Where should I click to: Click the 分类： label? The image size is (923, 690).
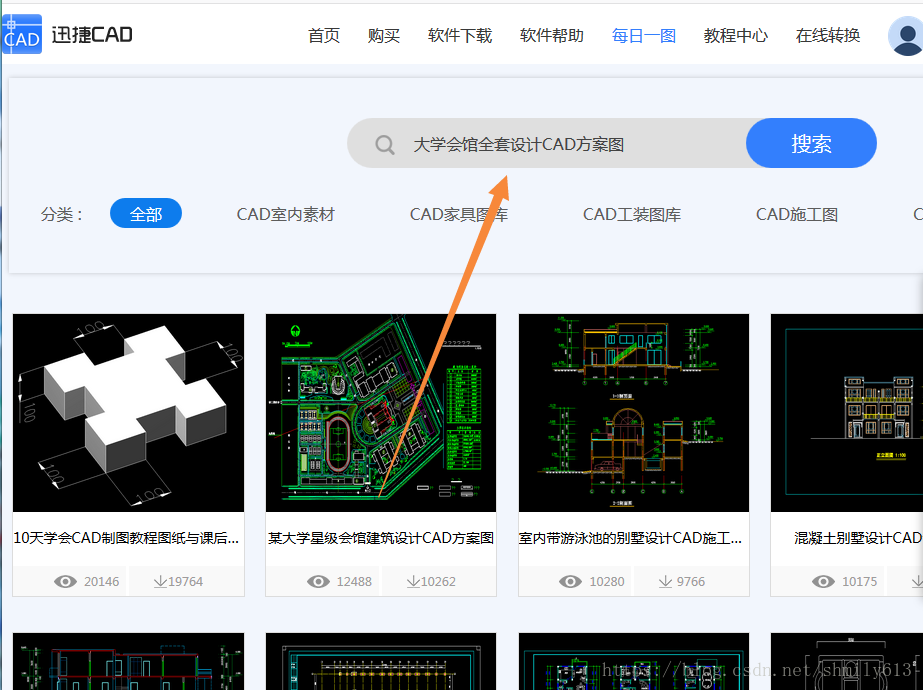click(x=62, y=214)
